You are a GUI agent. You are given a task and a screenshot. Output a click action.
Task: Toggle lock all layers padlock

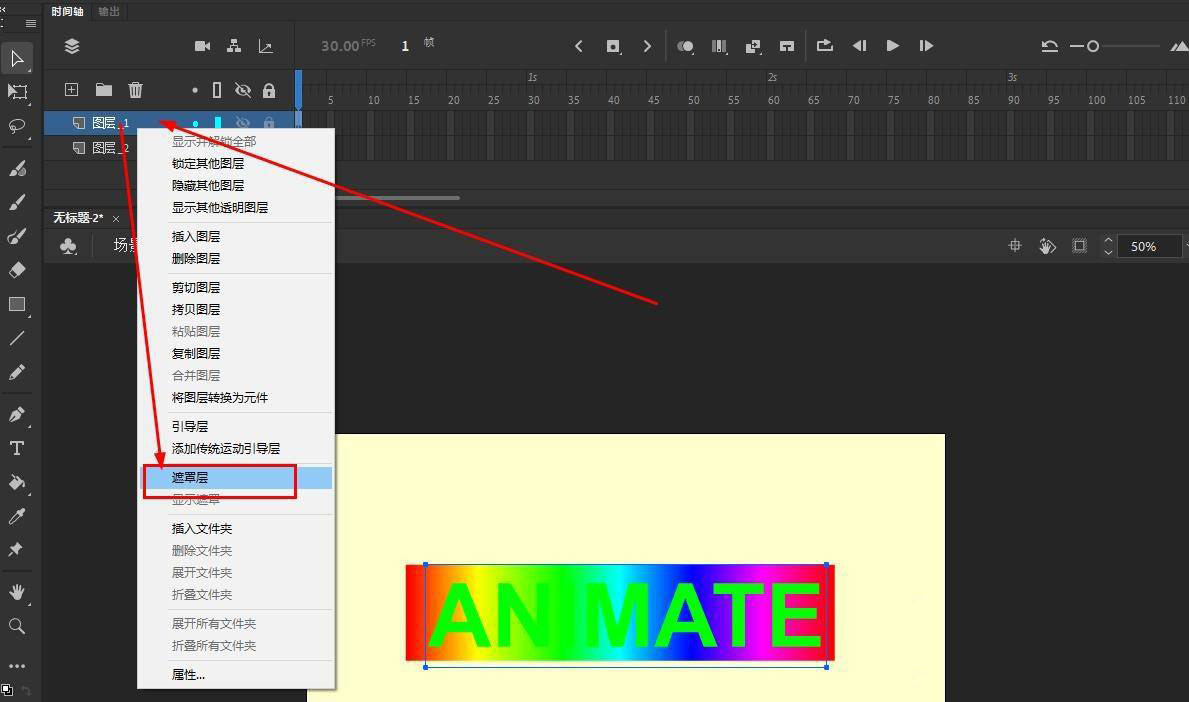269,90
